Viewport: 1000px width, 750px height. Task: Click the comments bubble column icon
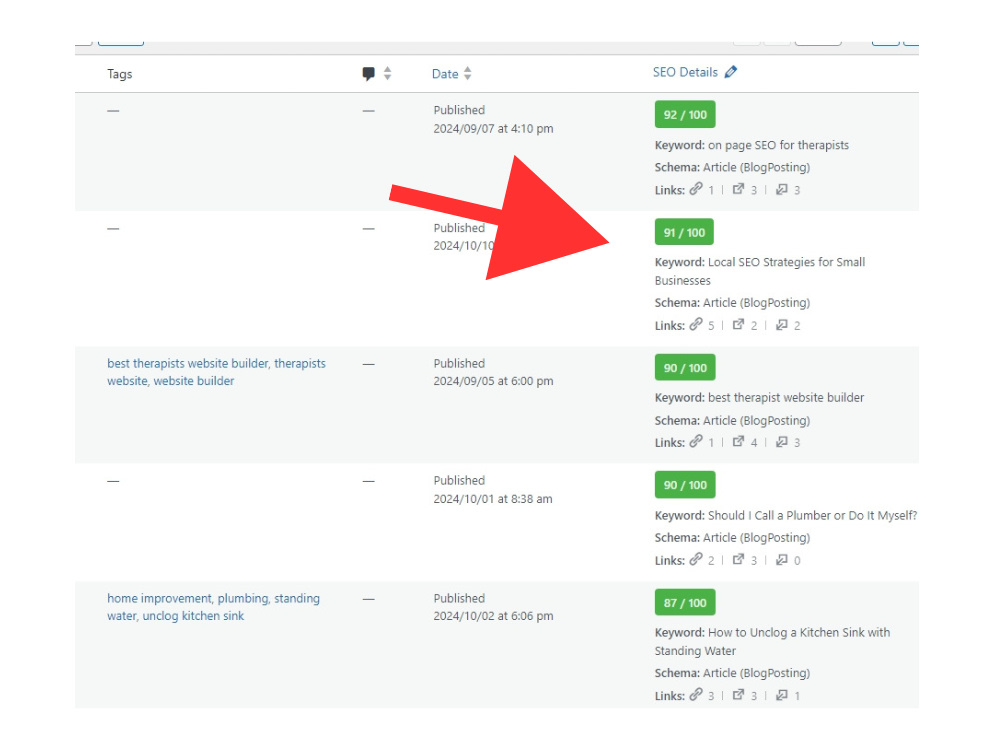369,74
